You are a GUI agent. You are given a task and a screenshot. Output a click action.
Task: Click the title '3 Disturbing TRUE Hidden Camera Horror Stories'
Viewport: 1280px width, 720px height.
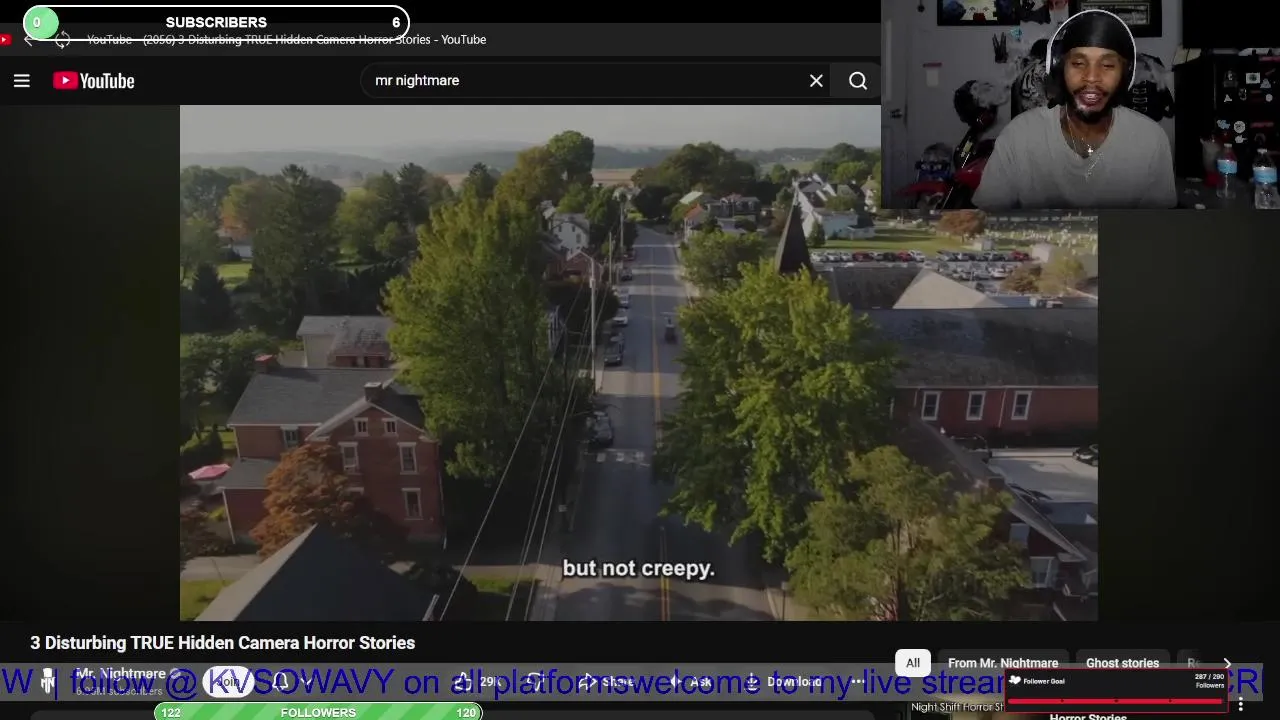222,643
